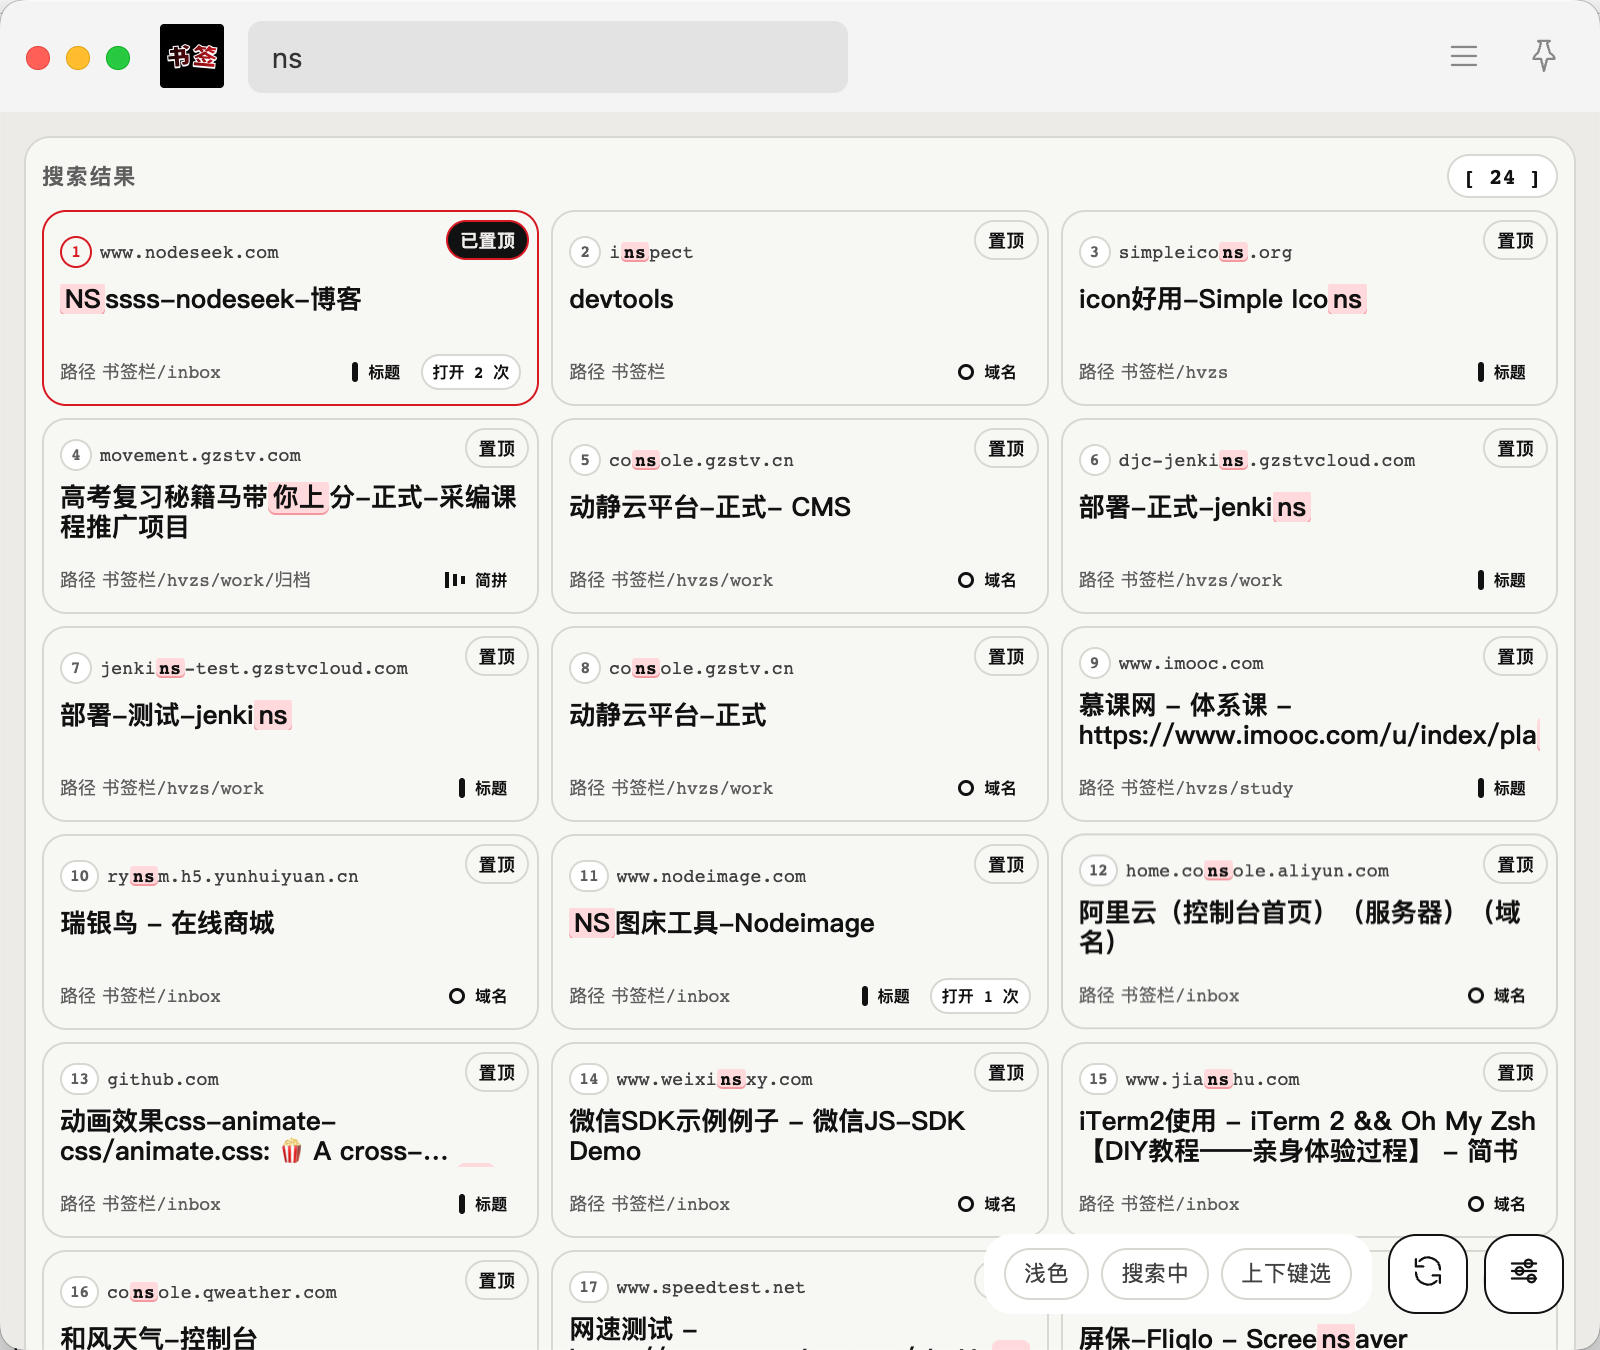Viewport: 1600px width, 1350px height.
Task: Click the domain github.com
Action: (163, 1079)
